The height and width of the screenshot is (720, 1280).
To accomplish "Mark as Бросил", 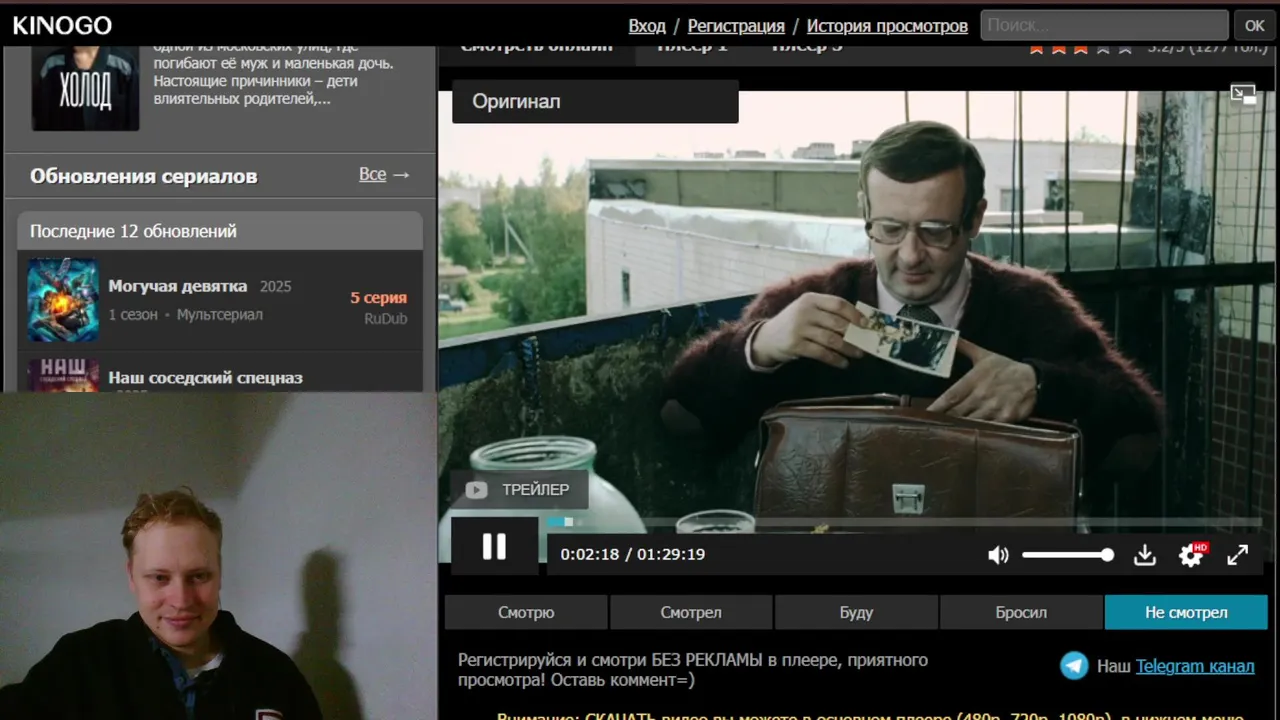I will click(x=1021, y=612).
